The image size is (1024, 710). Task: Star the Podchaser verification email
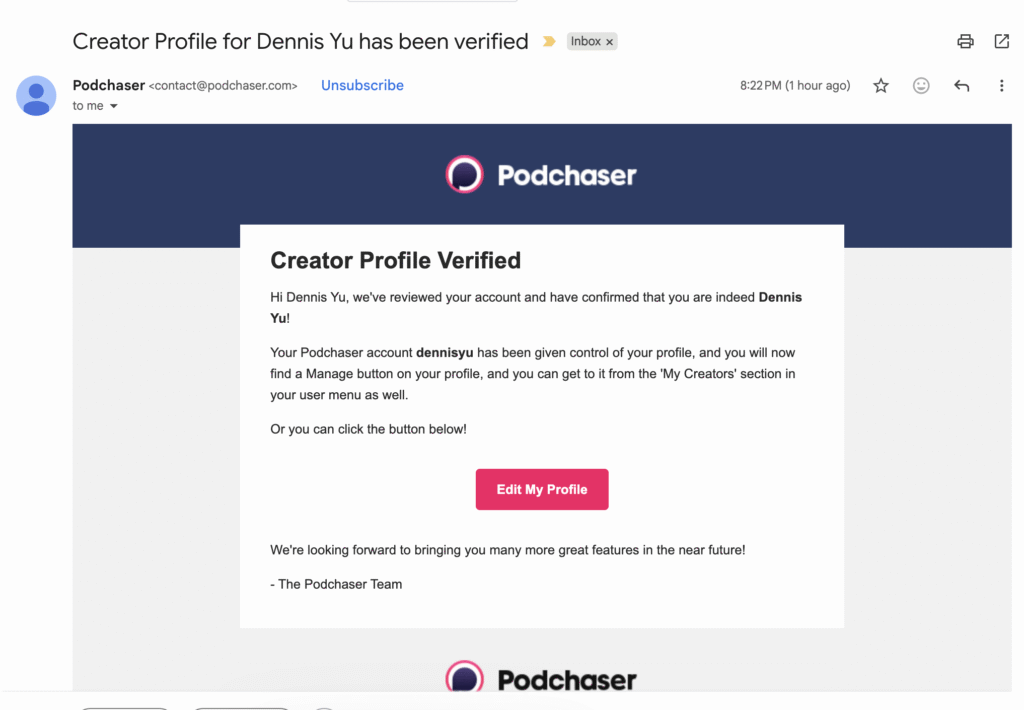pos(880,86)
